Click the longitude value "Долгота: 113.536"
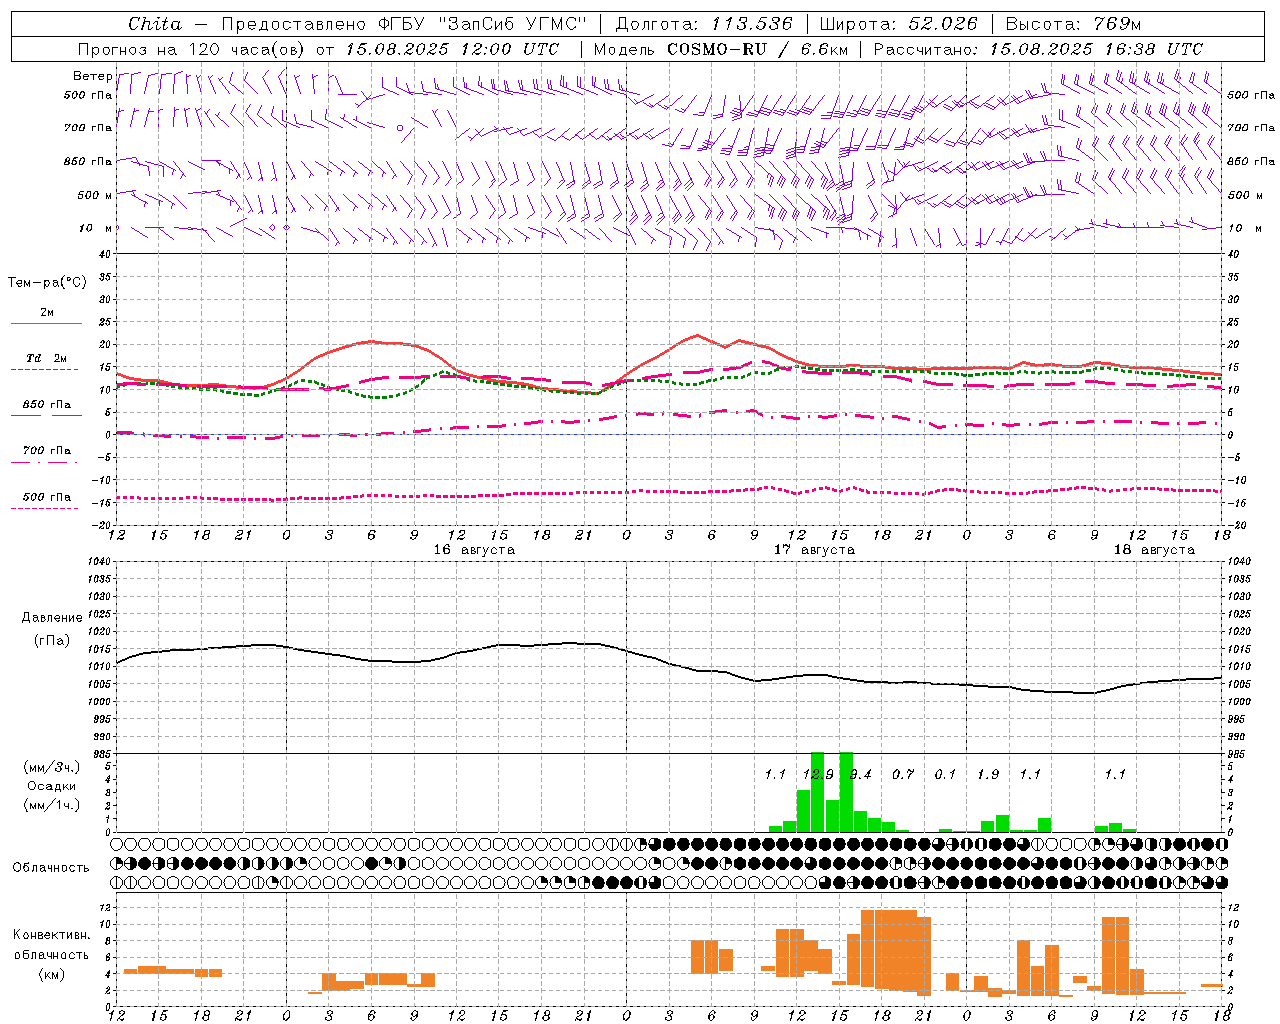Viewport: 1280px width, 1024px height. point(704,24)
